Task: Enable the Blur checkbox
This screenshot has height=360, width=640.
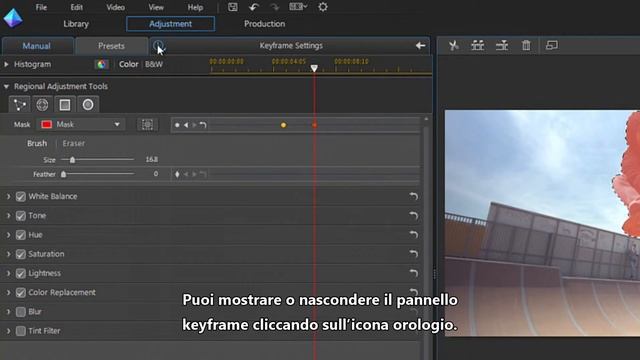Action: [x=20, y=312]
